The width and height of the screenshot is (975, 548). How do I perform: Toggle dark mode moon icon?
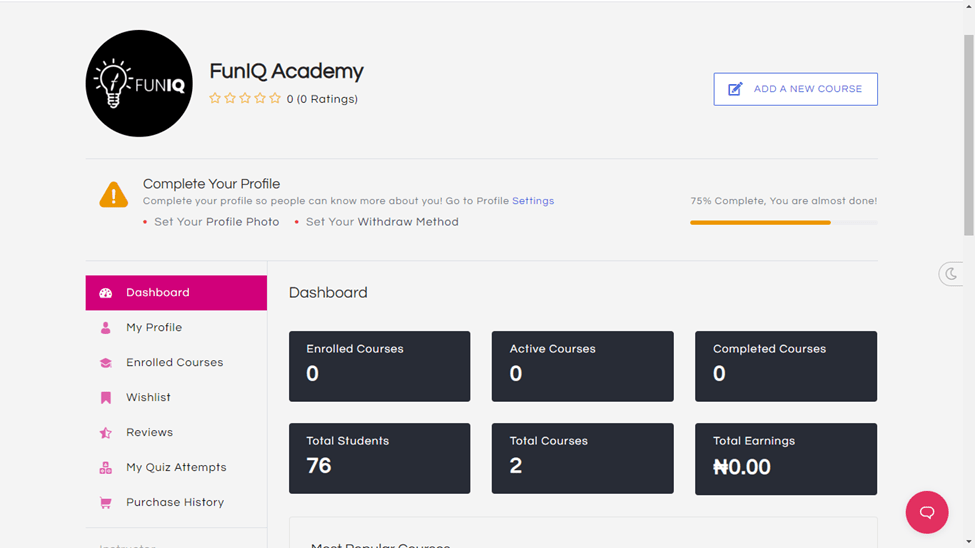951,274
